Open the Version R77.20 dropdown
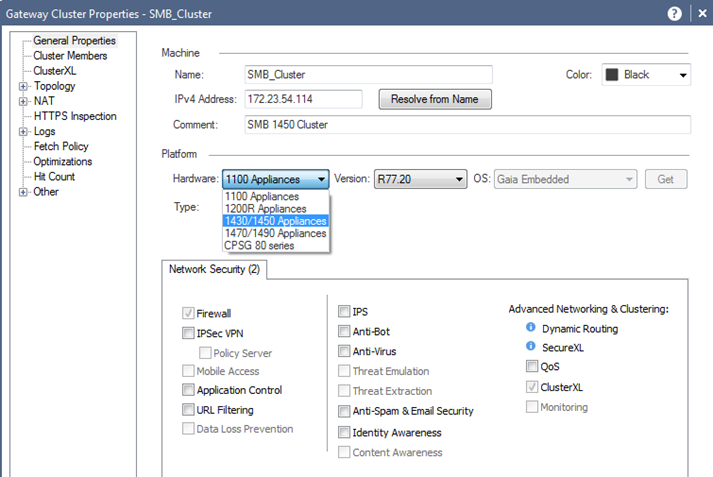Viewport: 713px width, 477px height. tap(421, 179)
